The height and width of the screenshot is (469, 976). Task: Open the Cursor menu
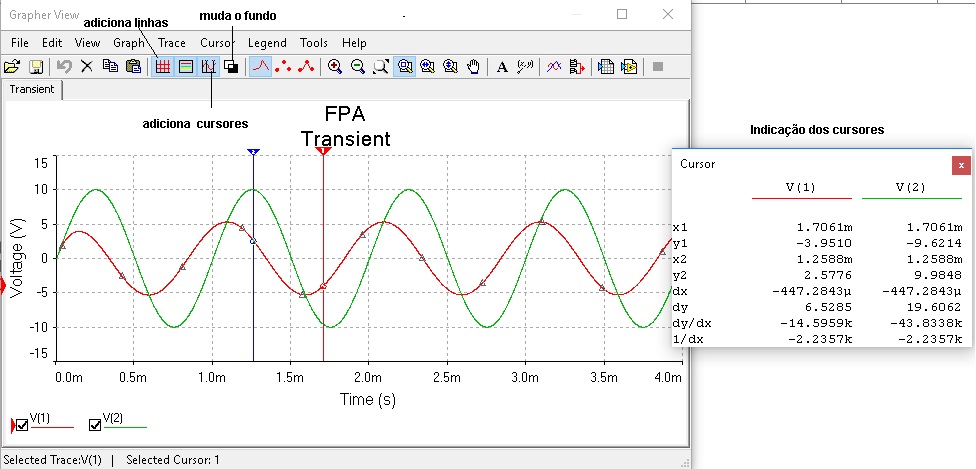click(217, 43)
